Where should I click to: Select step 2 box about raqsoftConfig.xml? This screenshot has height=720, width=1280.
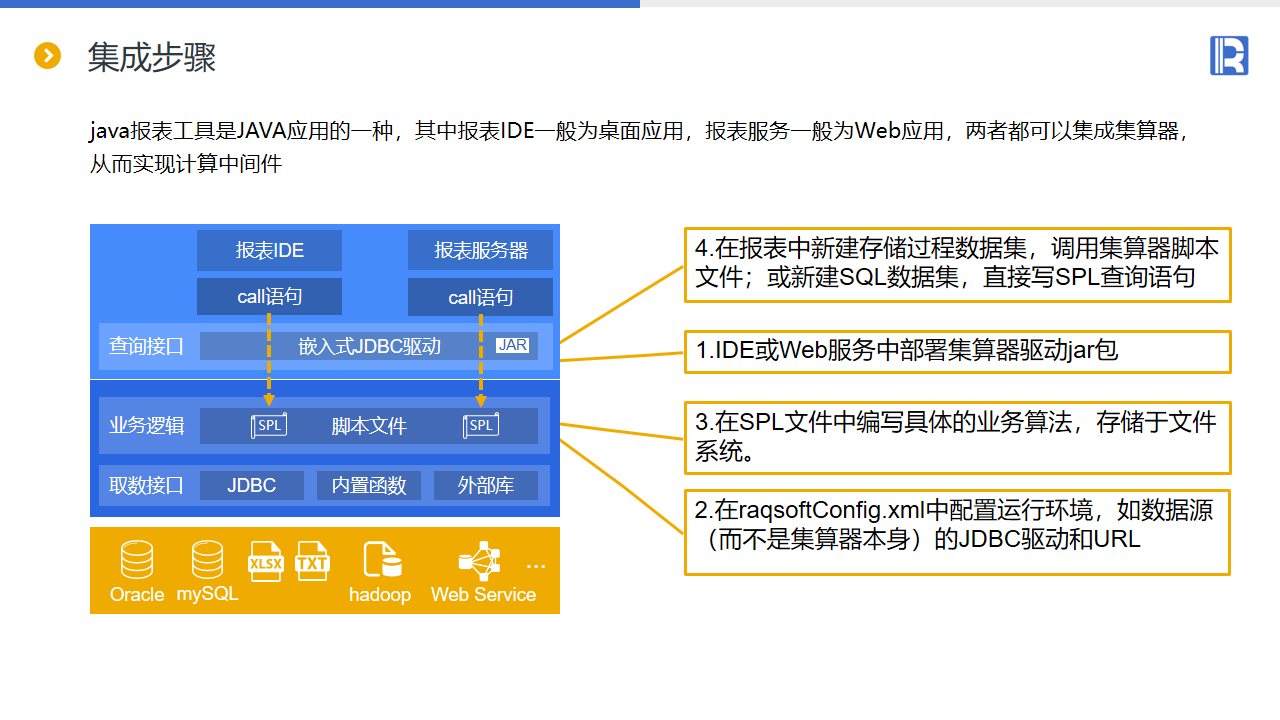pos(957,532)
